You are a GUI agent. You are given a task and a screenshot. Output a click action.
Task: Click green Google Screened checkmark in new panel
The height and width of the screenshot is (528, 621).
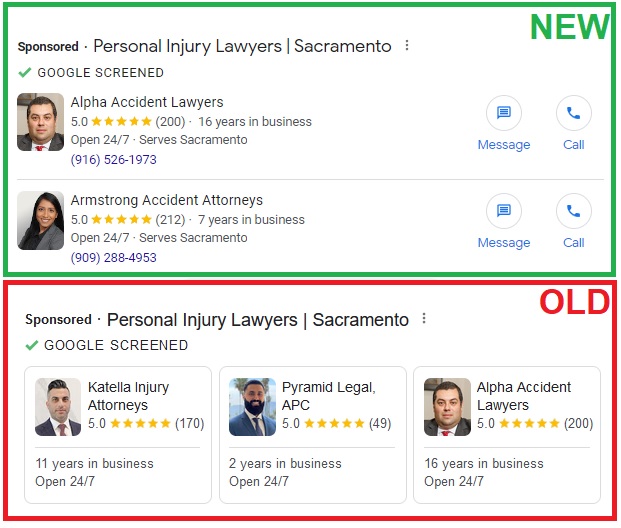click(x=25, y=72)
